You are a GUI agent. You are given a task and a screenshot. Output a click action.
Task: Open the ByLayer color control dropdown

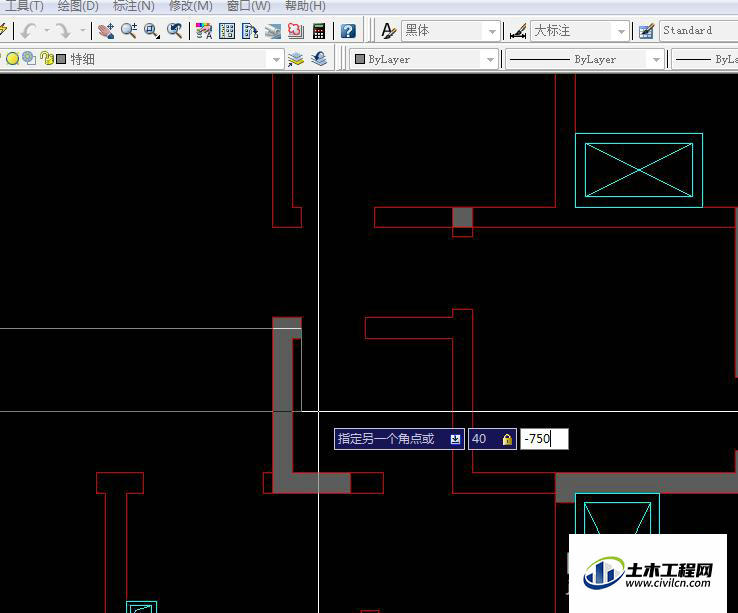pos(424,59)
